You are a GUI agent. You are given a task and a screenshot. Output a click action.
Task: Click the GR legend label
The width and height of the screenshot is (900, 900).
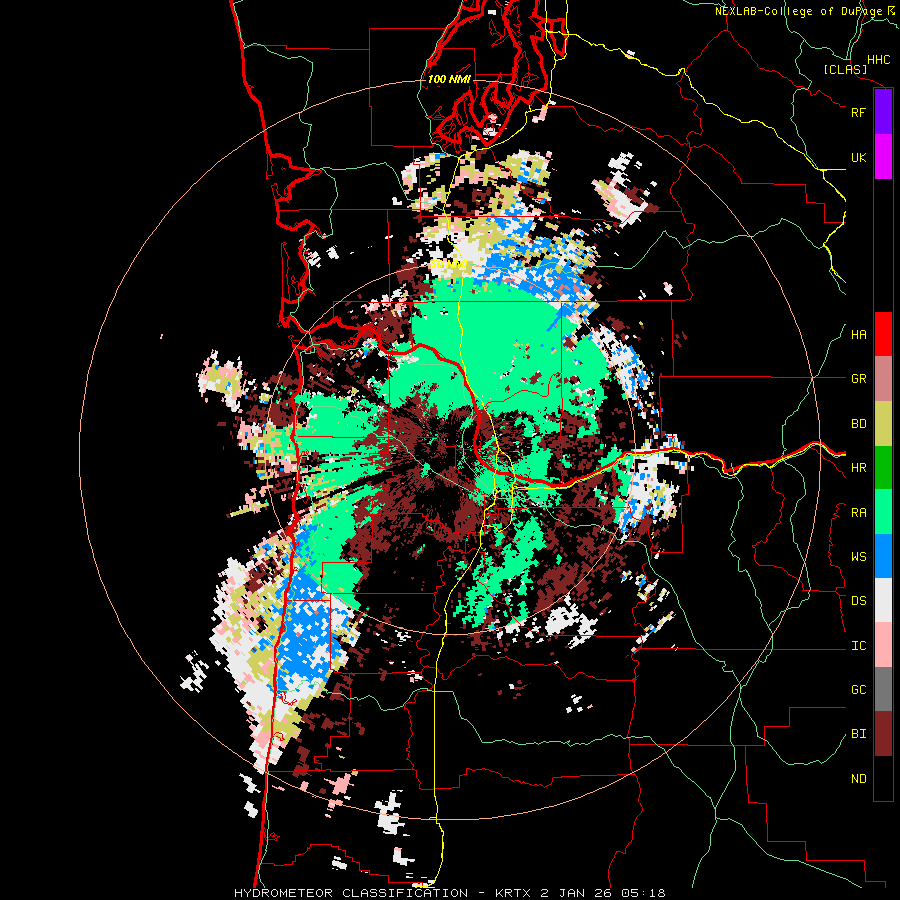click(858, 379)
